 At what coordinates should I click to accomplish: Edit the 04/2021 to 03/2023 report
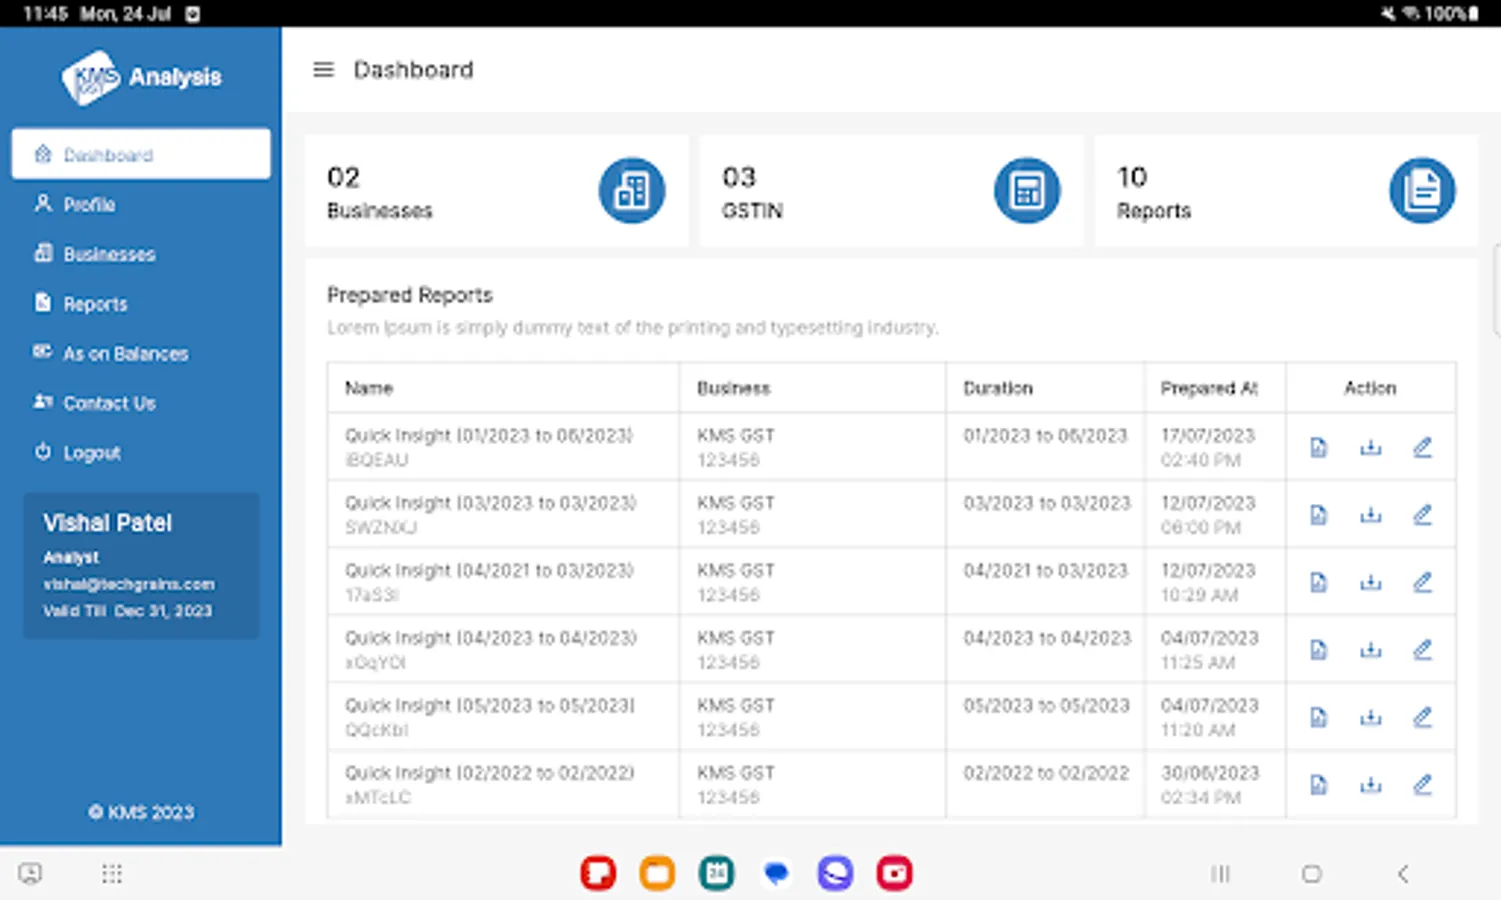click(x=1422, y=582)
